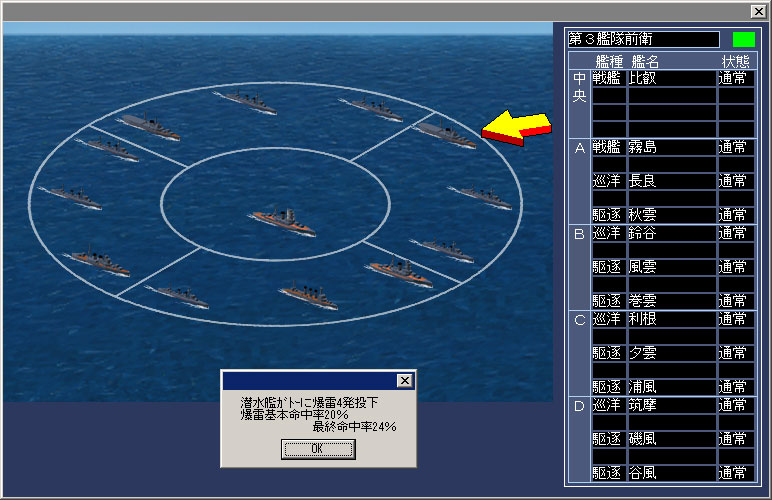Click the 巡洋 type cell beside 長良

609,181
